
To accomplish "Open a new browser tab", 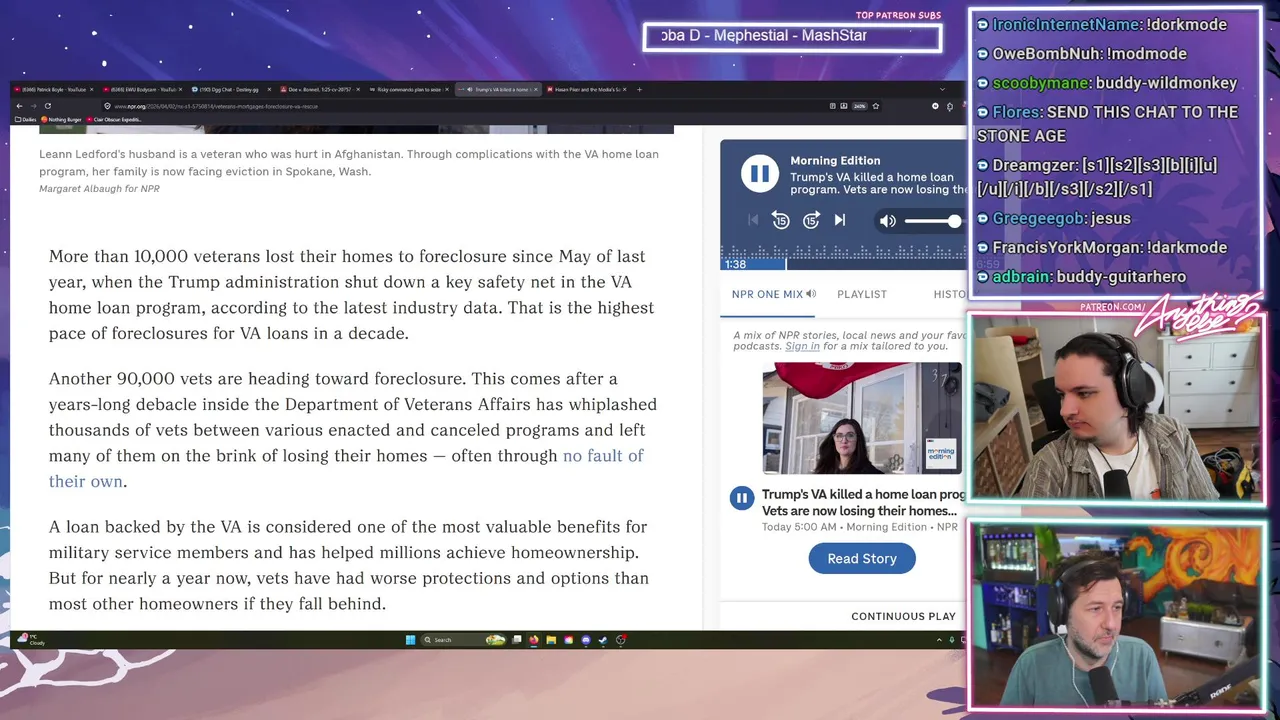I will (x=640, y=89).
